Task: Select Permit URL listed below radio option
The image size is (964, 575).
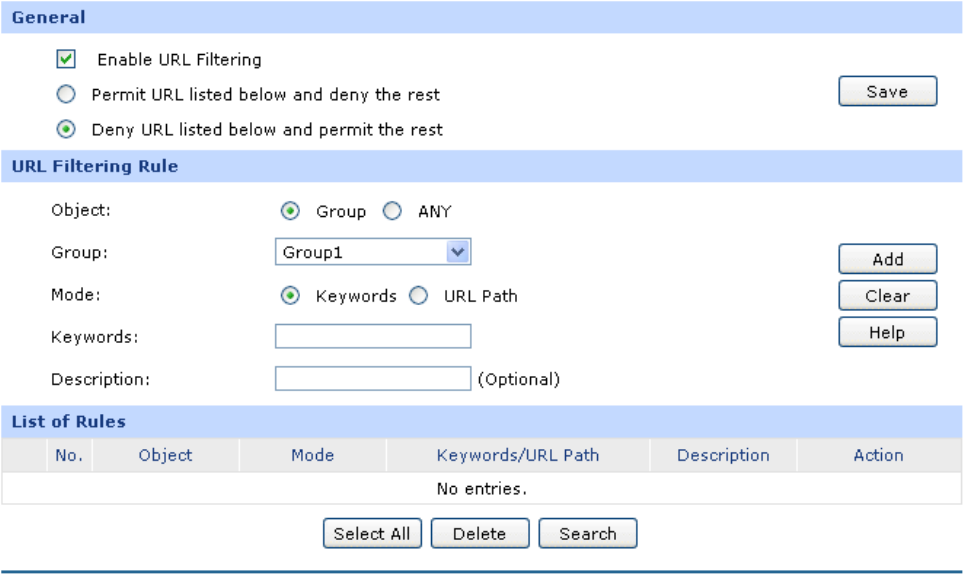Action: click(x=66, y=95)
